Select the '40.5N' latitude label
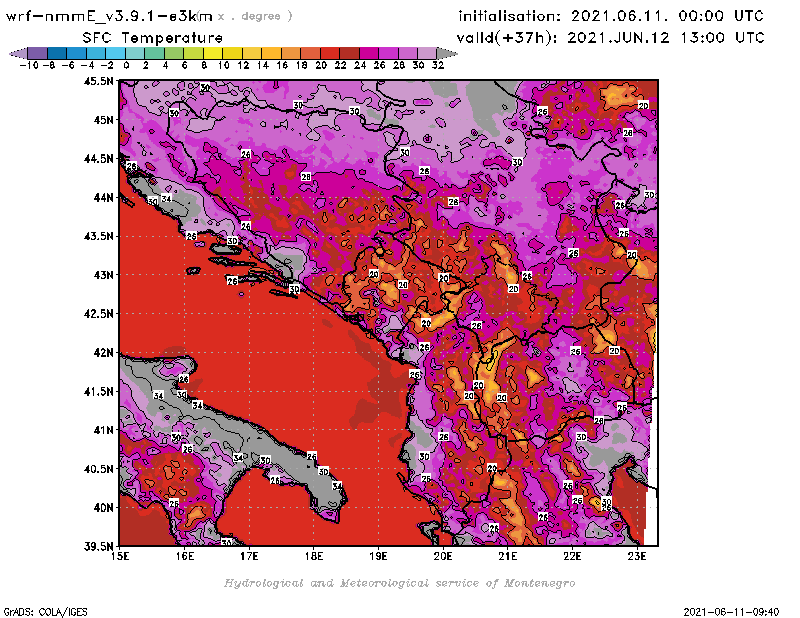 pos(98,469)
